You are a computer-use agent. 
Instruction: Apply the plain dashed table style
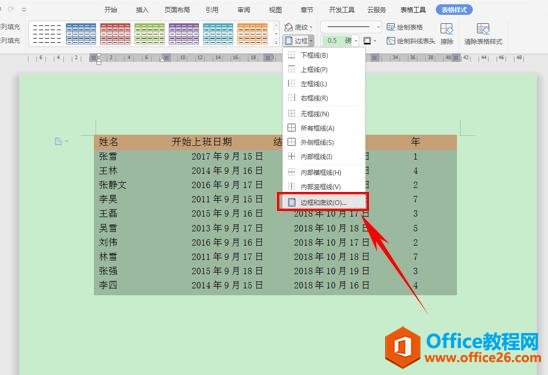tap(46, 34)
